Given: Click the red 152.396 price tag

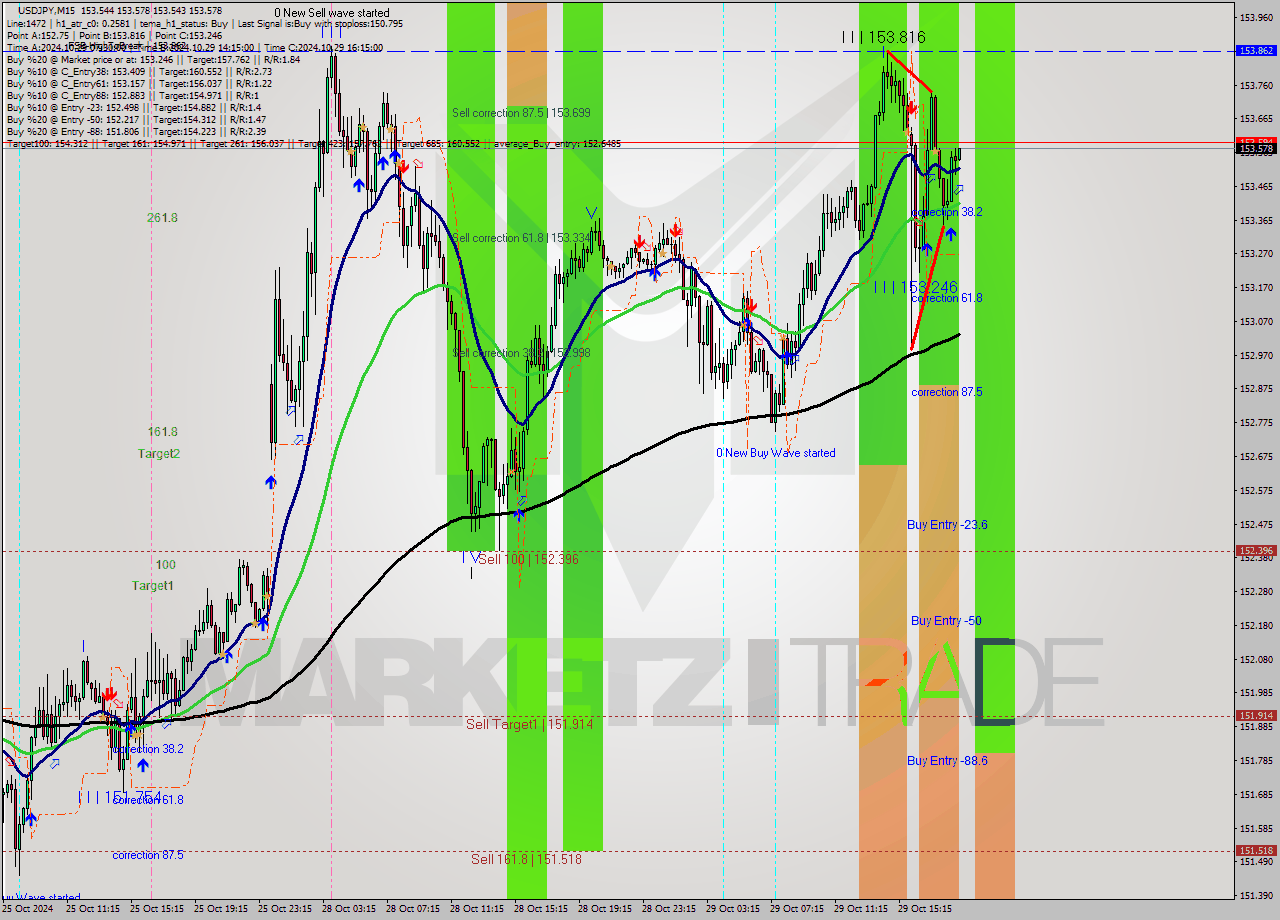Looking at the screenshot, I should coord(1256,550).
